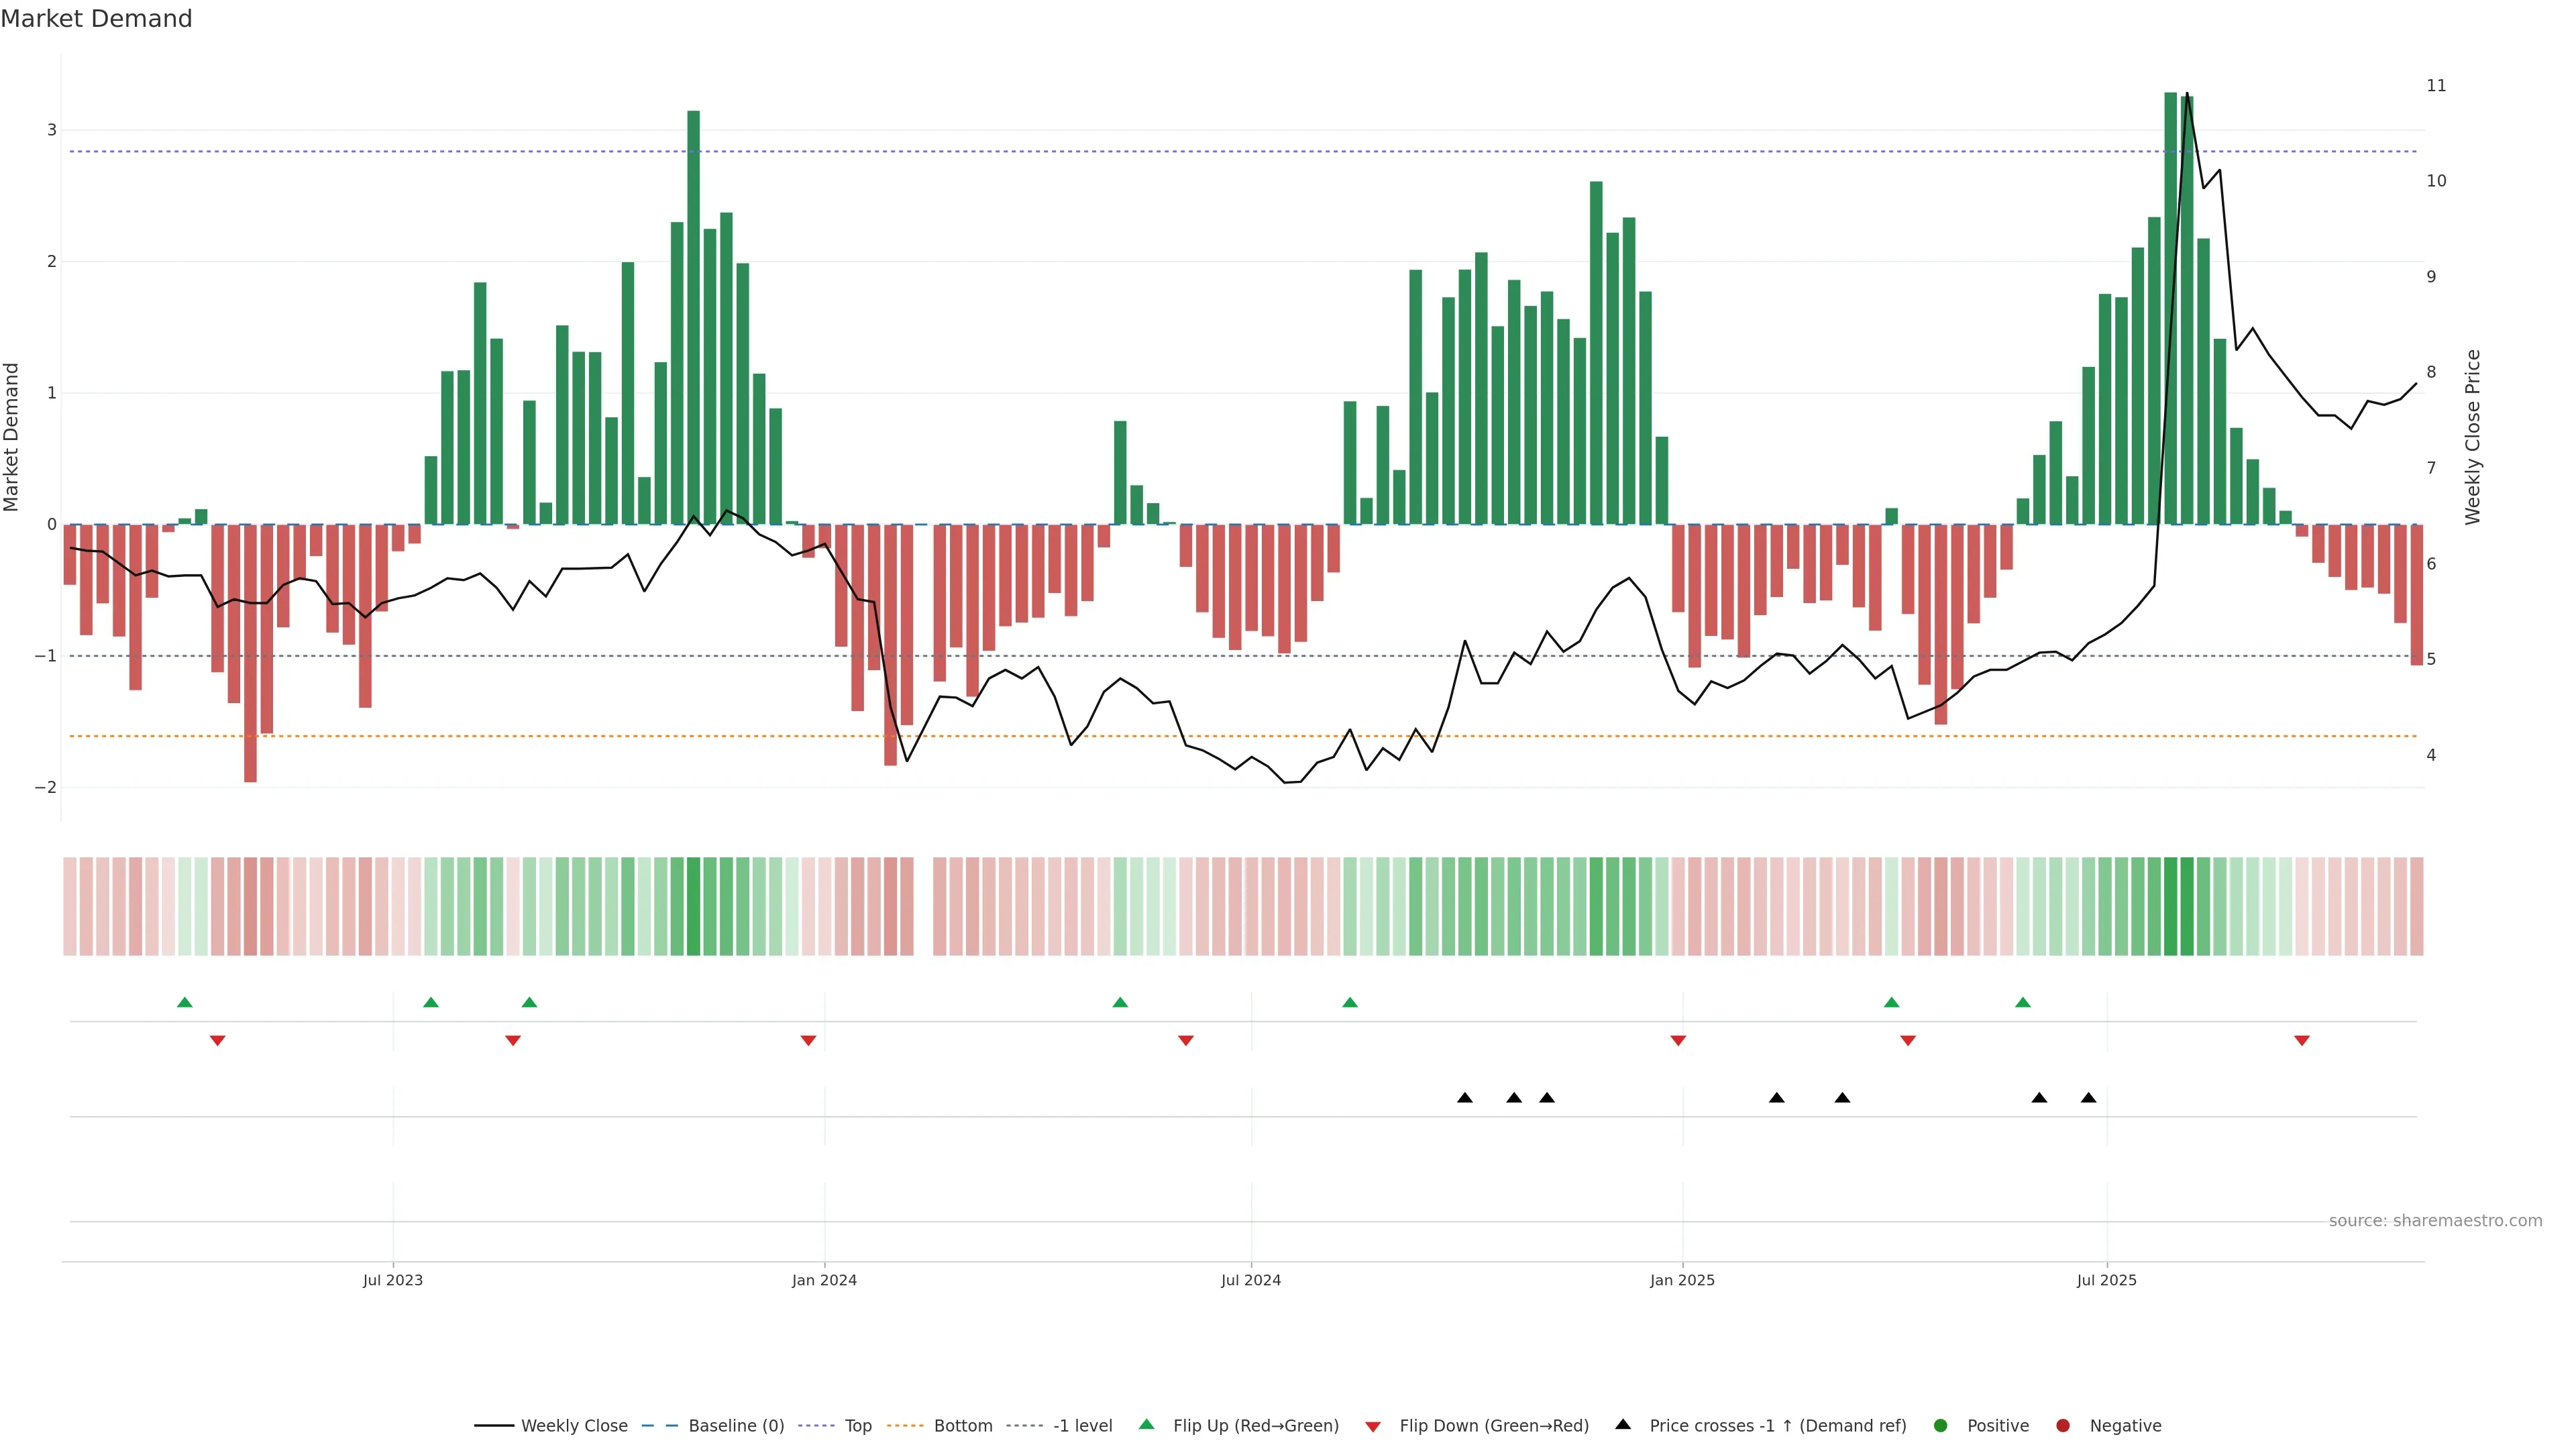Click the last red flip-down marker
Image resolution: width=2576 pixels, height=1449 pixels.
[x=2302, y=1041]
